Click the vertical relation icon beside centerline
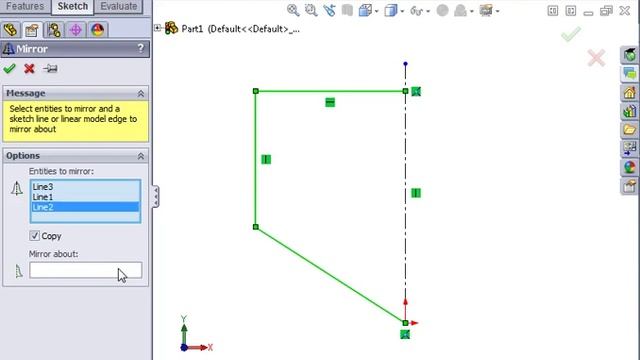The height and width of the screenshot is (360, 640). pyautogui.click(x=416, y=193)
